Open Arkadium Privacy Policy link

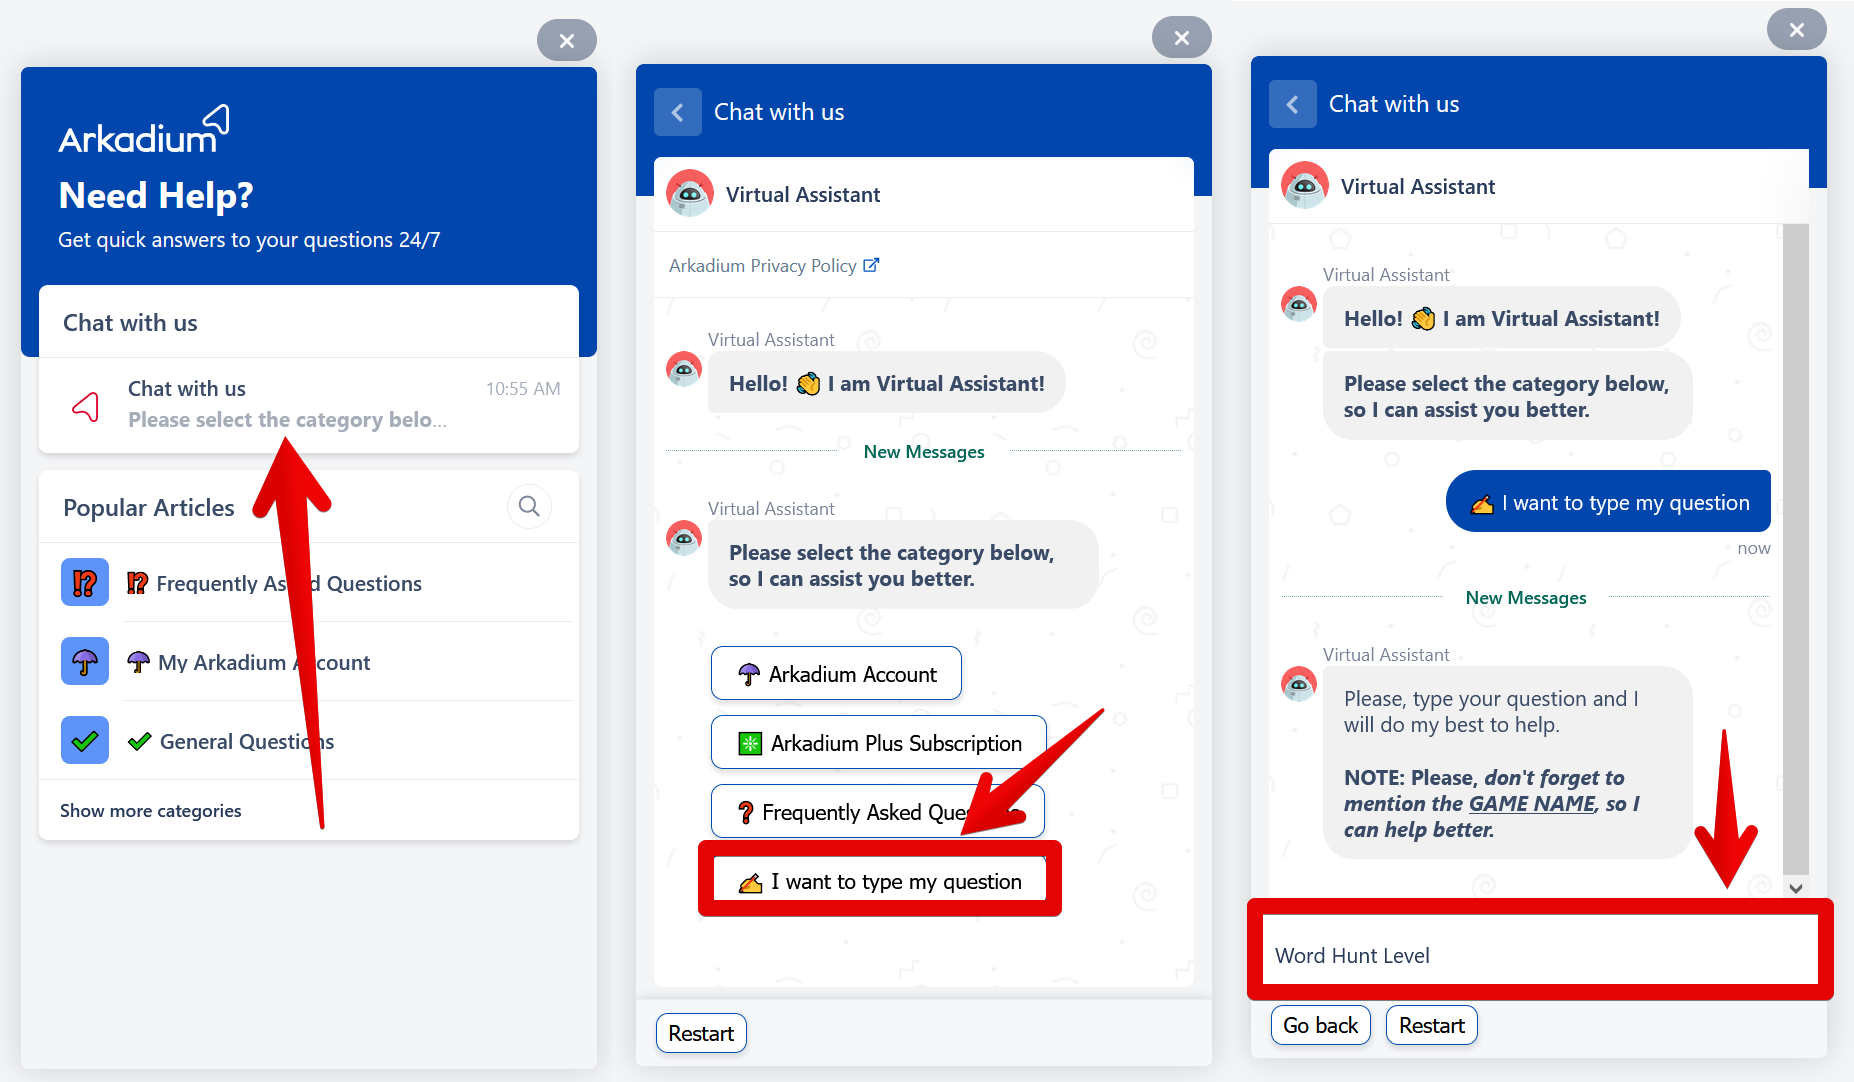[x=763, y=266]
